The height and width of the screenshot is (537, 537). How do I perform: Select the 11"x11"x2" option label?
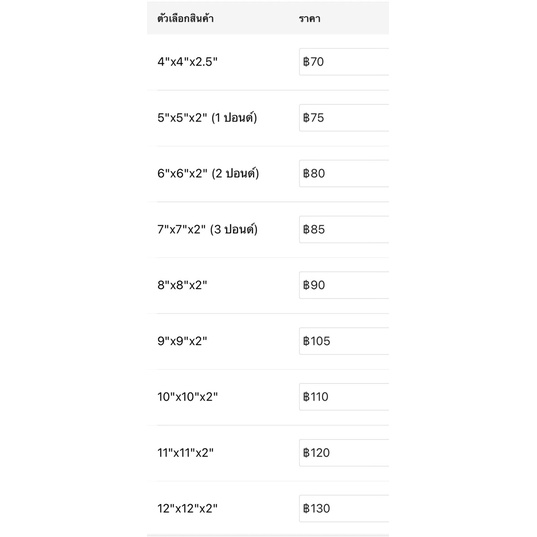tap(185, 453)
